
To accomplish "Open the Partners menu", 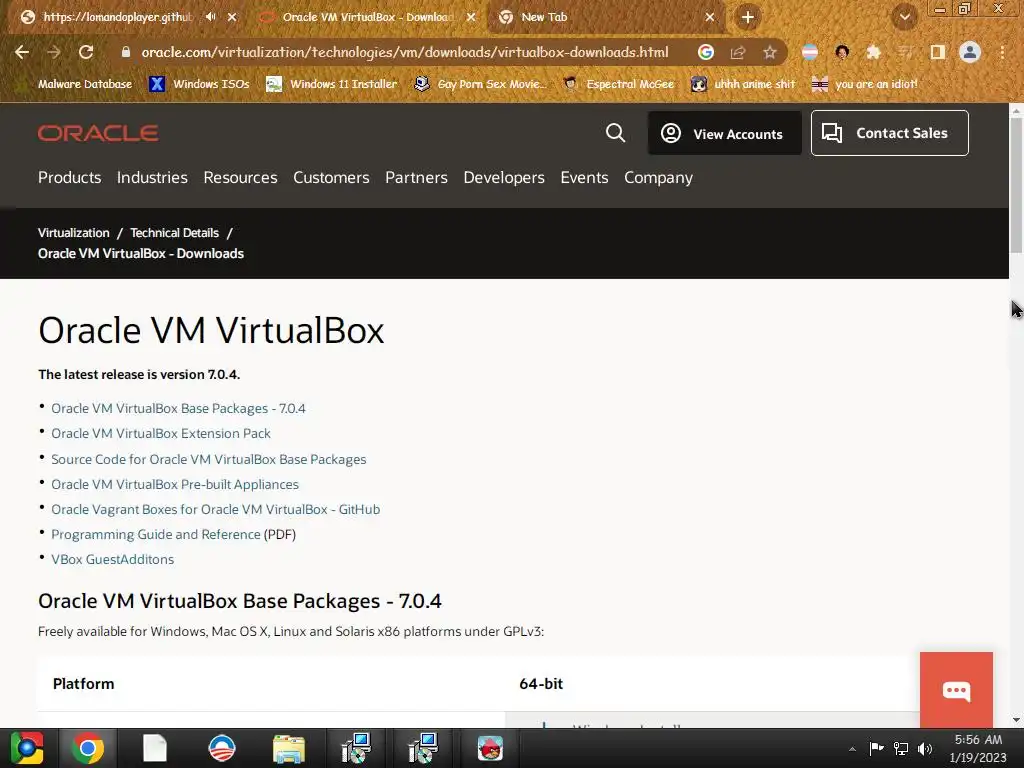I will point(416,178).
